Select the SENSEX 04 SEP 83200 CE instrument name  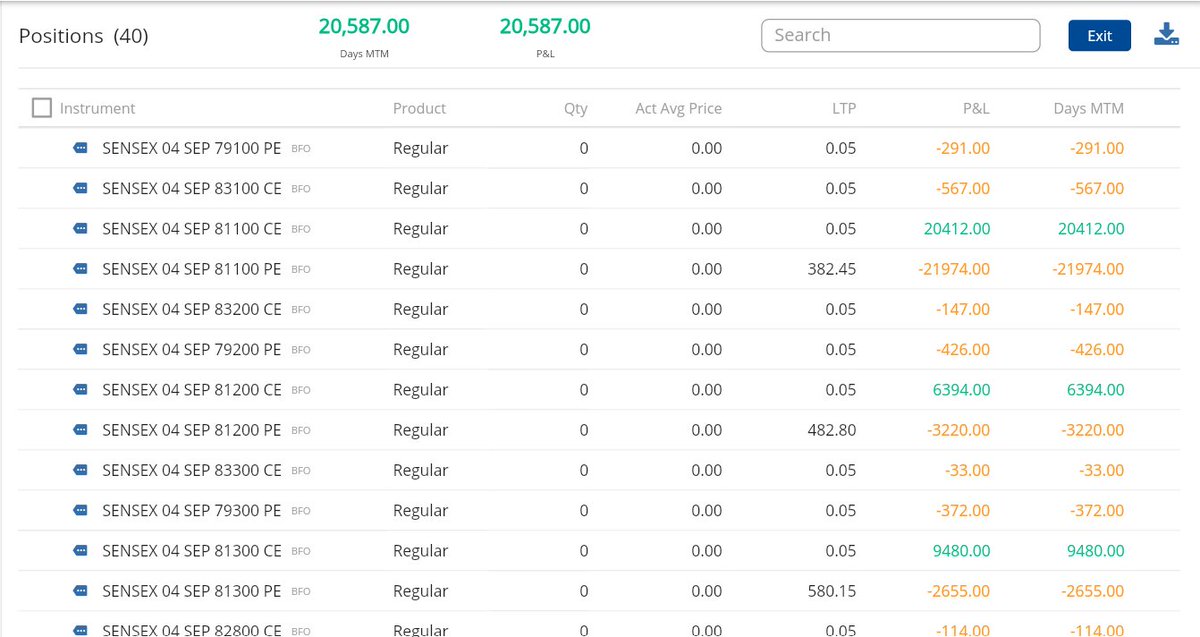pyautogui.click(x=192, y=309)
